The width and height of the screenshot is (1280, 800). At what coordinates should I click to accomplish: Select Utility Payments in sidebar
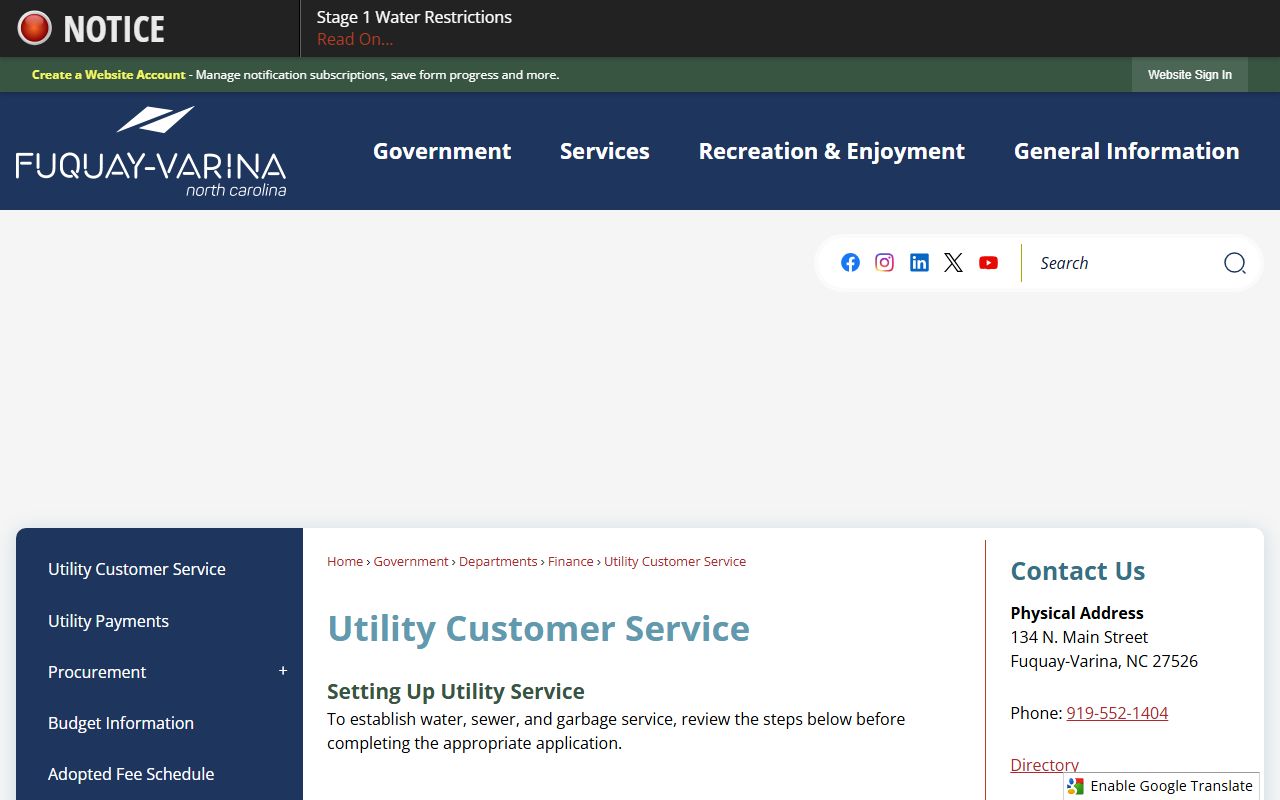[108, 621]
